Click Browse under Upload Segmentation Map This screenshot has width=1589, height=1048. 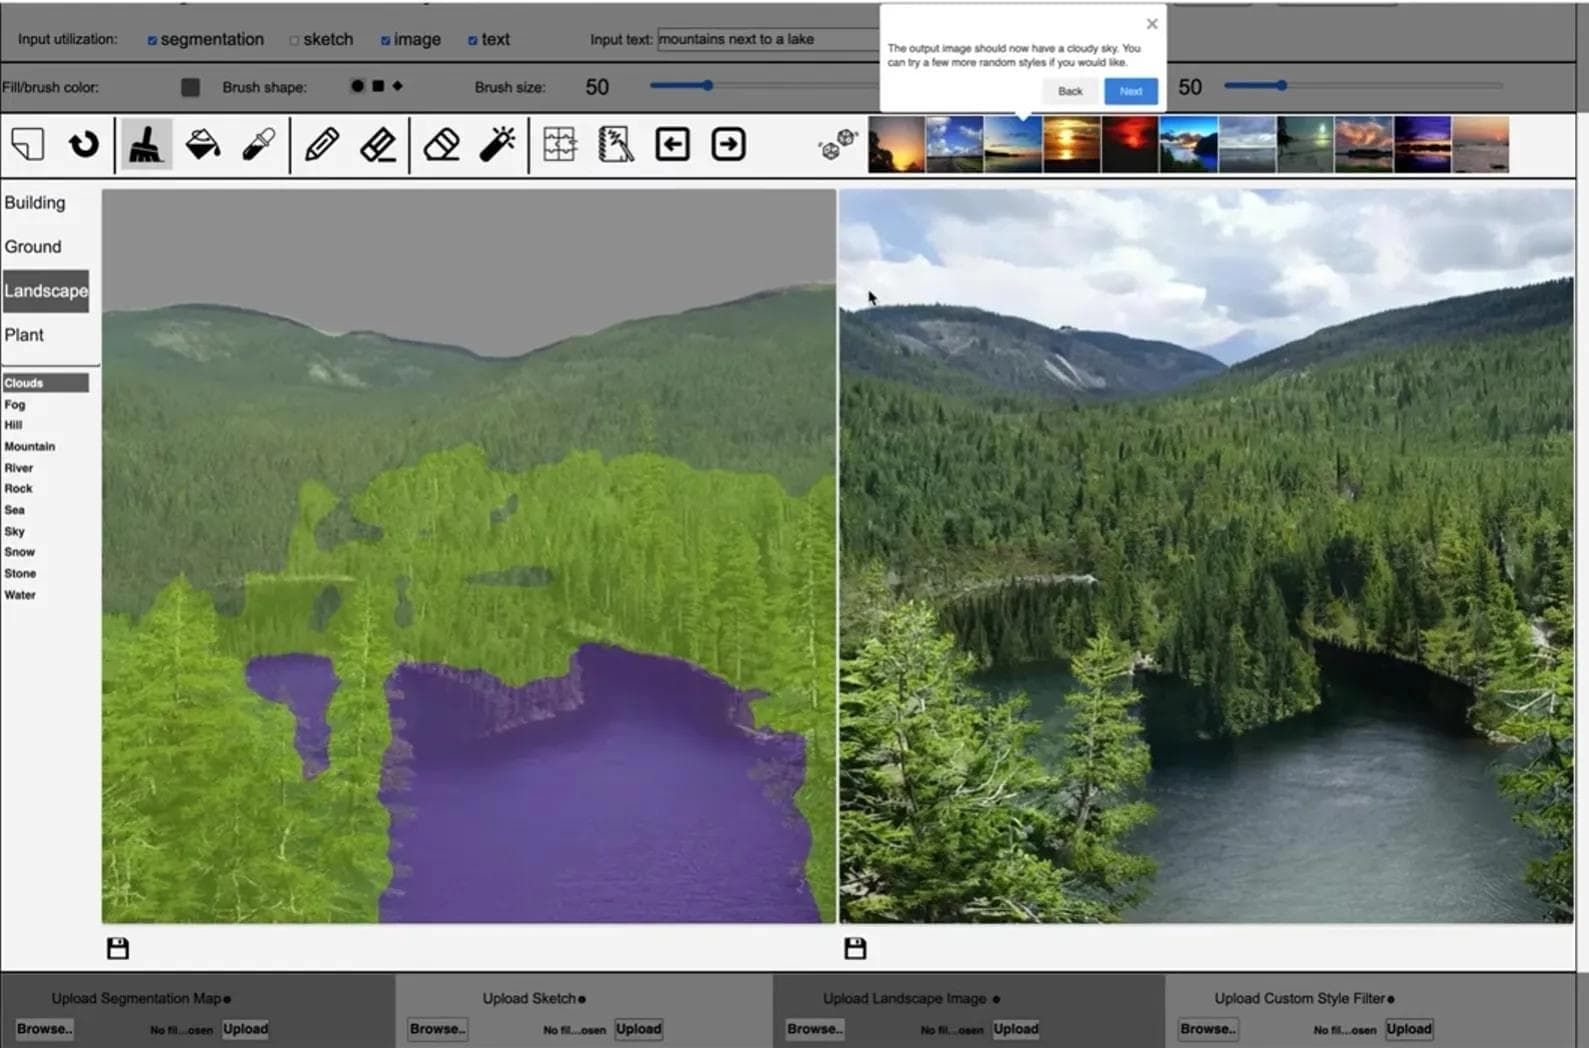point(44,1028)
